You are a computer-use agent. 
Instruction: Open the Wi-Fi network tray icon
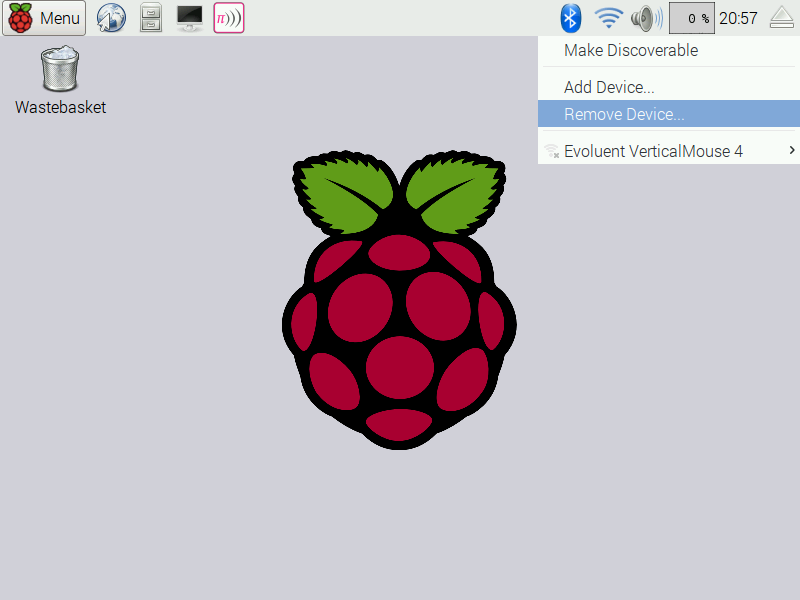pos(609,18)
